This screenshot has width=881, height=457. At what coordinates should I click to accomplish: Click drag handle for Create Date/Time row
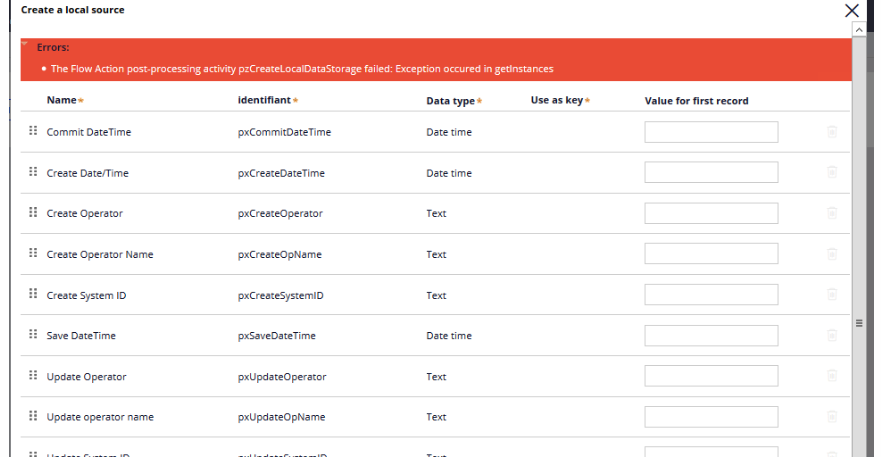(x=33, y=171)
